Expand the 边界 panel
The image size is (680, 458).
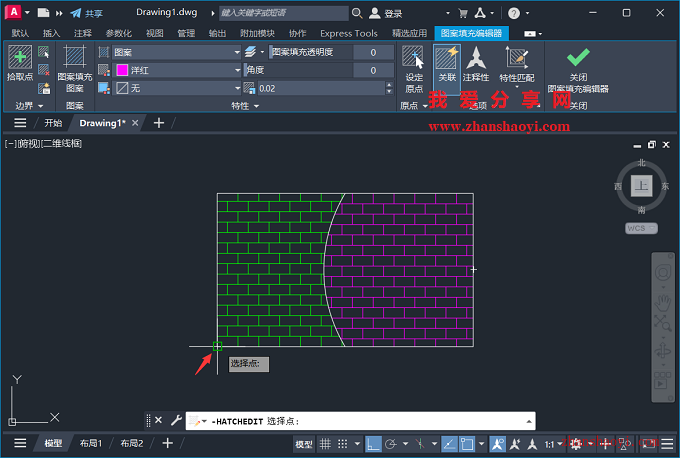(29, 106)
